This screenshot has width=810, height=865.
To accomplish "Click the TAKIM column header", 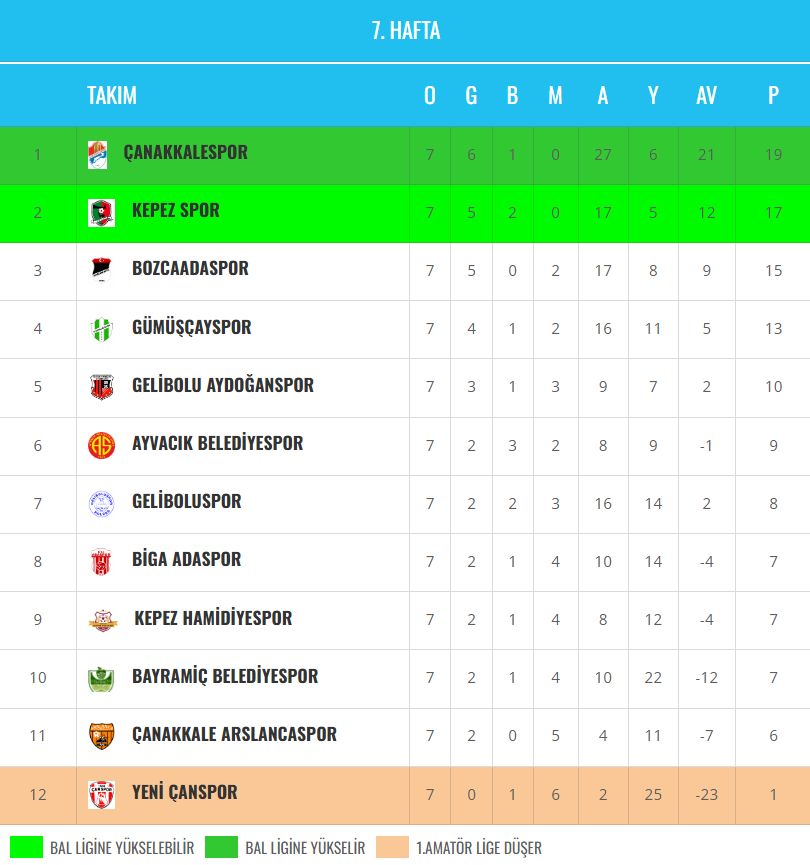I will (x=112, y=96).
